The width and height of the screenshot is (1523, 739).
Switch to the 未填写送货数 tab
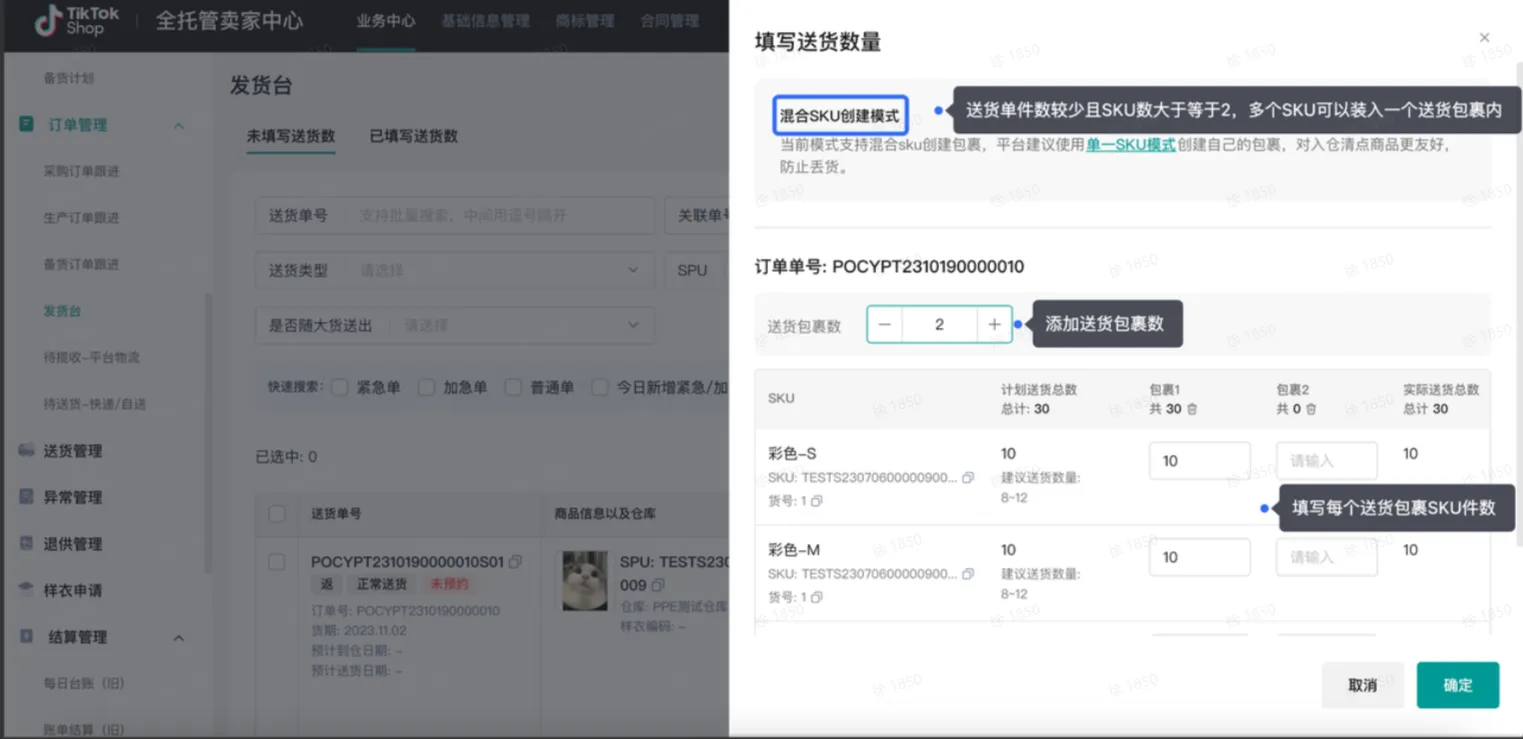tap(291, 136)
